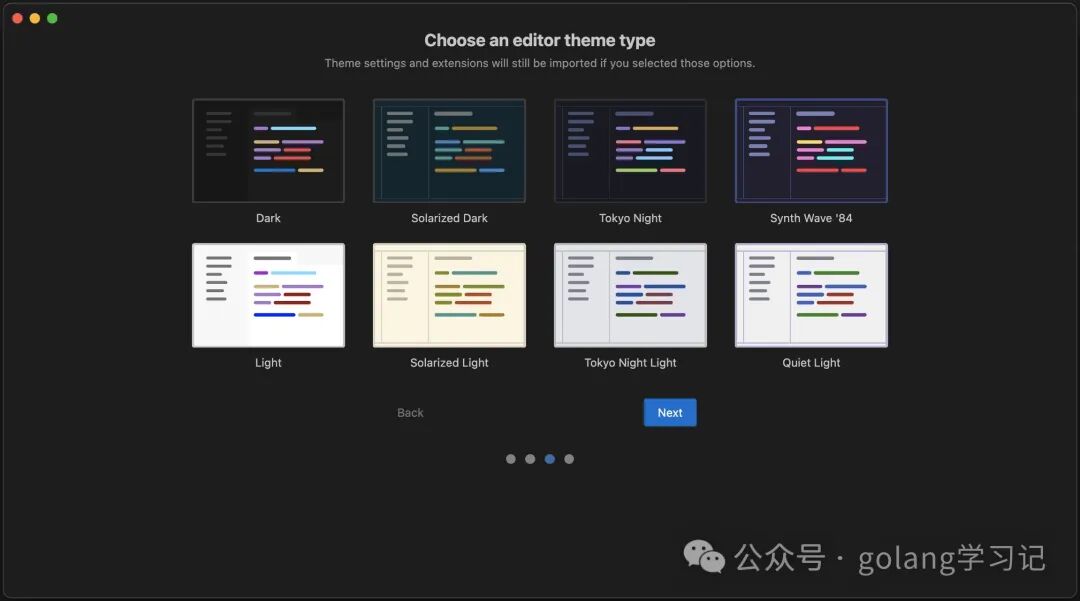This screenshot has width=1080, height=601.
Task: Choose the Quiet Light theme preview
Action: [x=811, y=295]
